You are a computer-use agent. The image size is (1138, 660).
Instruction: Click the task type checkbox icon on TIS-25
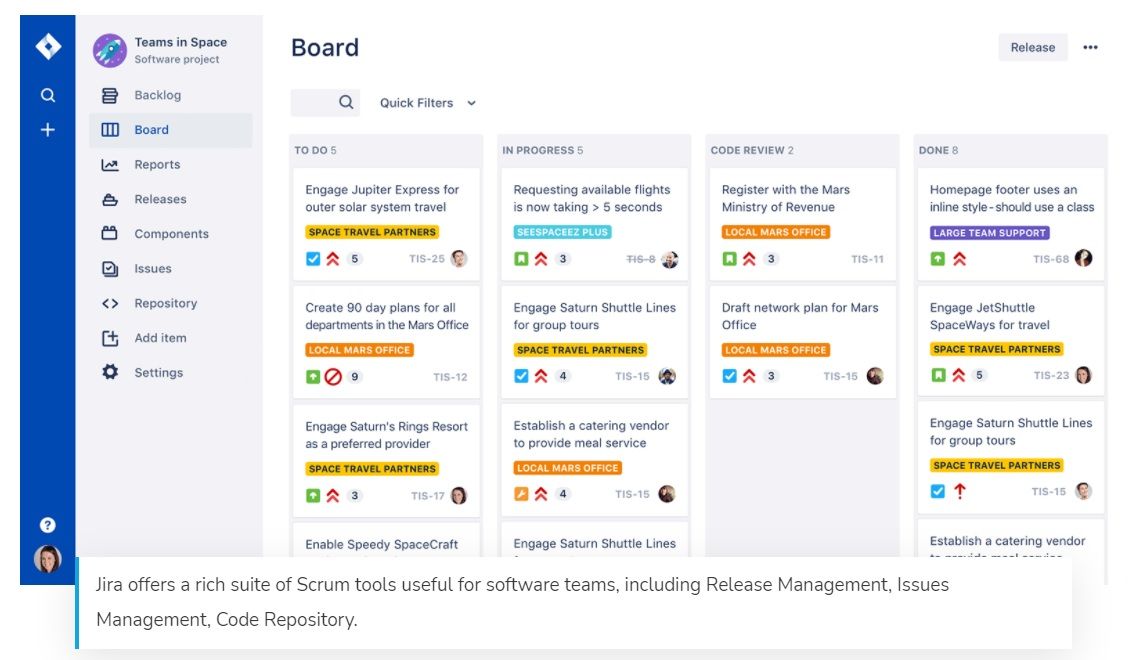(x=312, y=258)
